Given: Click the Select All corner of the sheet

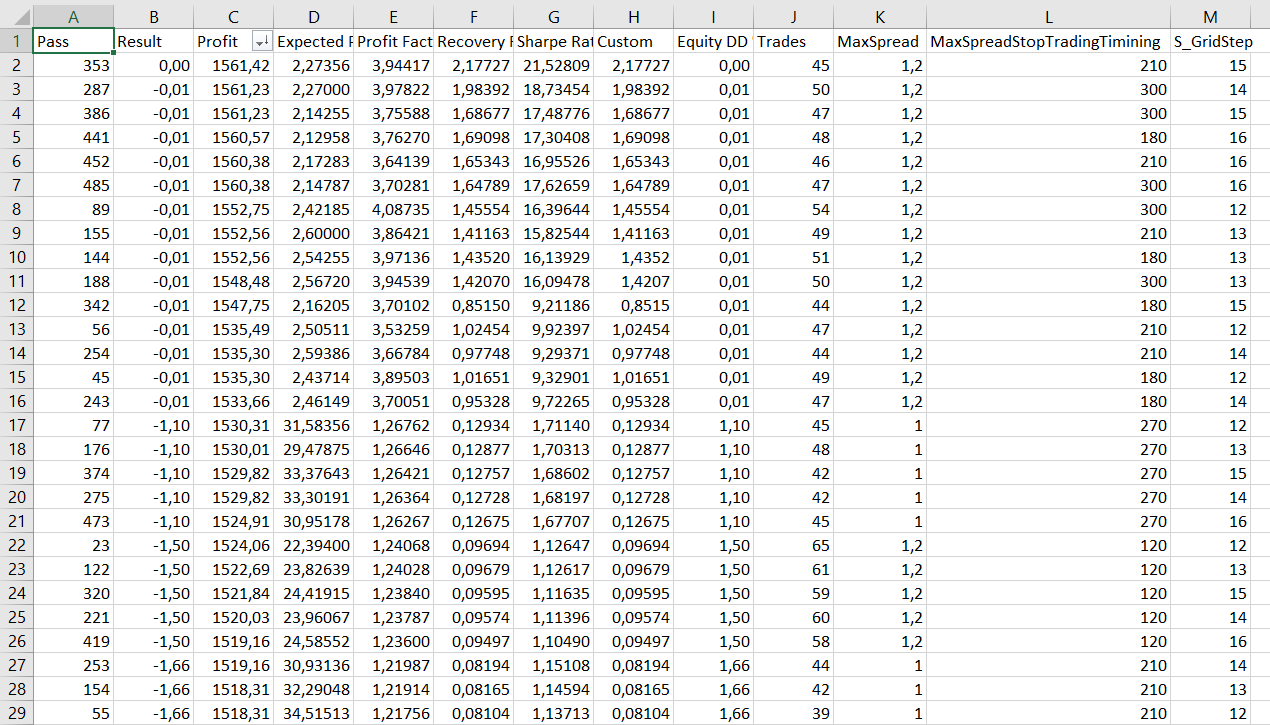Looking at the screenshot, I should coord(16,15).
